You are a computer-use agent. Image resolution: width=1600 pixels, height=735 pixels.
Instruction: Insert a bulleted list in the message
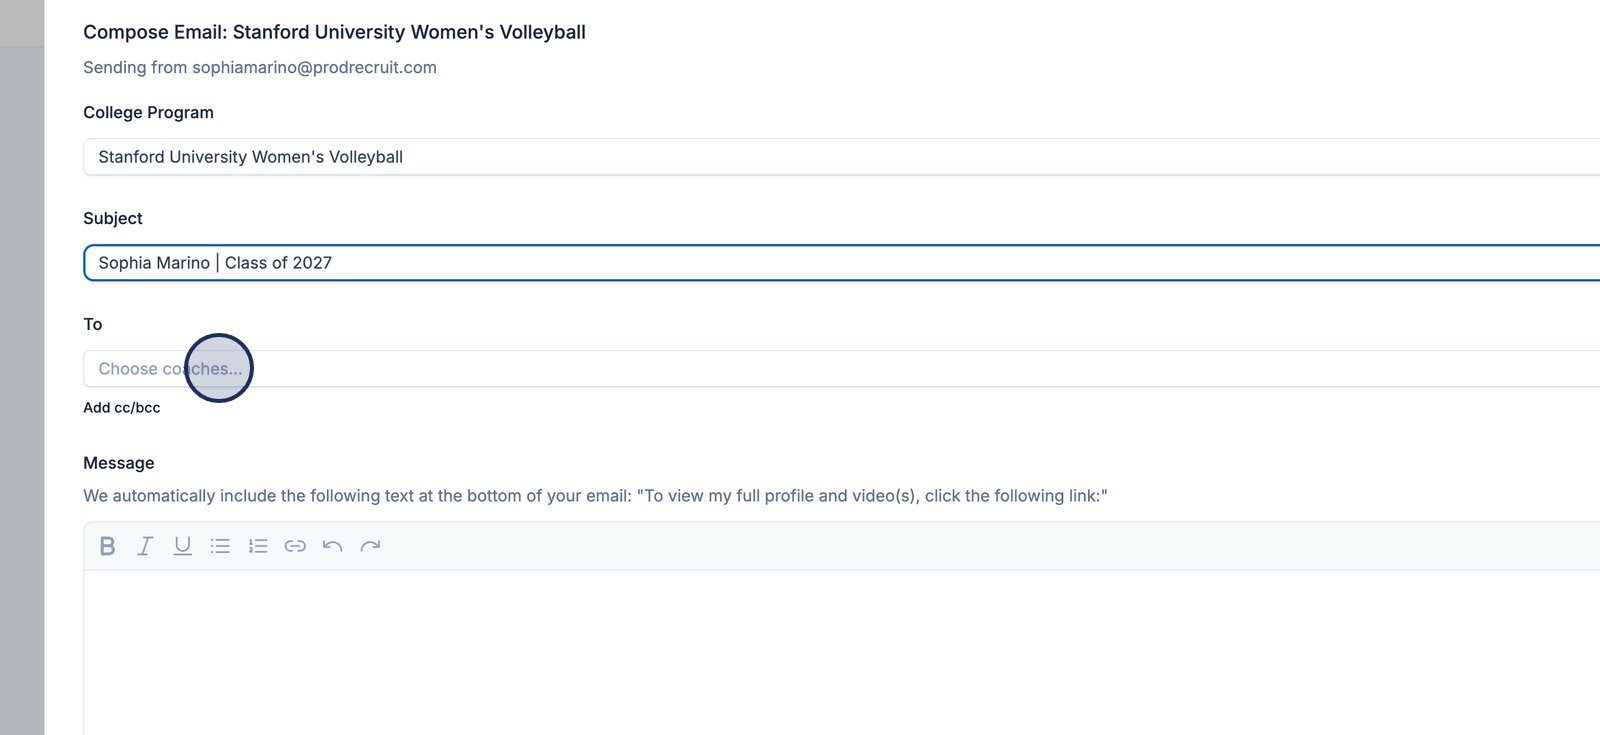click(x=220, y=546)
